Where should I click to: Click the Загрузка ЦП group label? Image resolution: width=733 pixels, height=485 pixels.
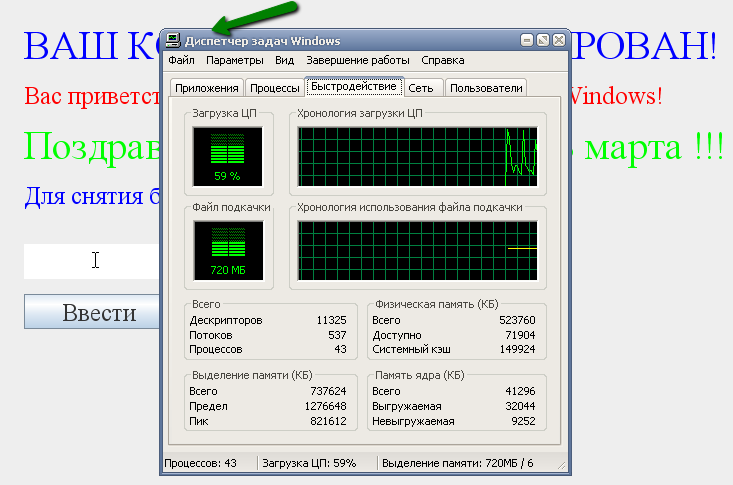point(224,113)
